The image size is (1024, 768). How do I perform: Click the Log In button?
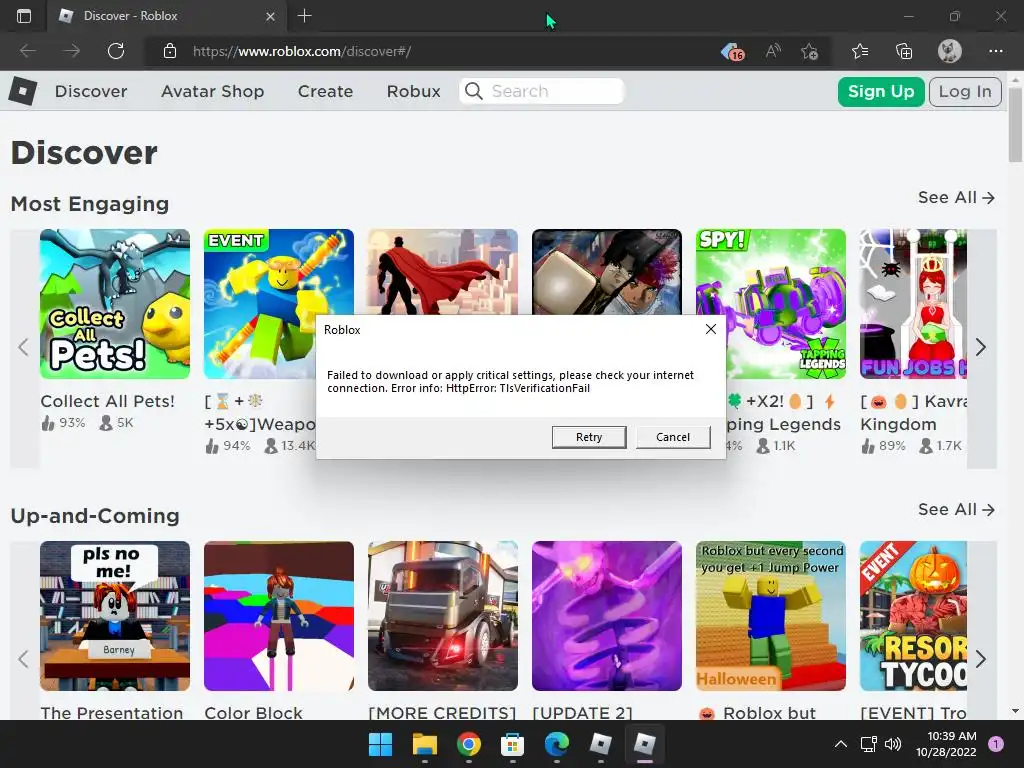pyautogui.click(x=965, y=91)
